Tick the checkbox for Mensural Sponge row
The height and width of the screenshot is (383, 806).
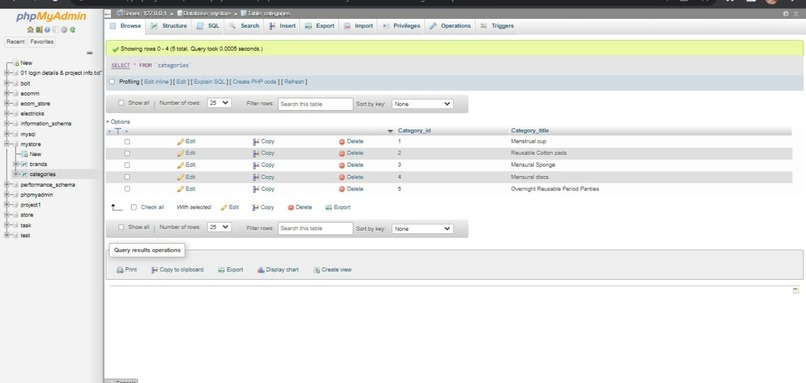127,165
